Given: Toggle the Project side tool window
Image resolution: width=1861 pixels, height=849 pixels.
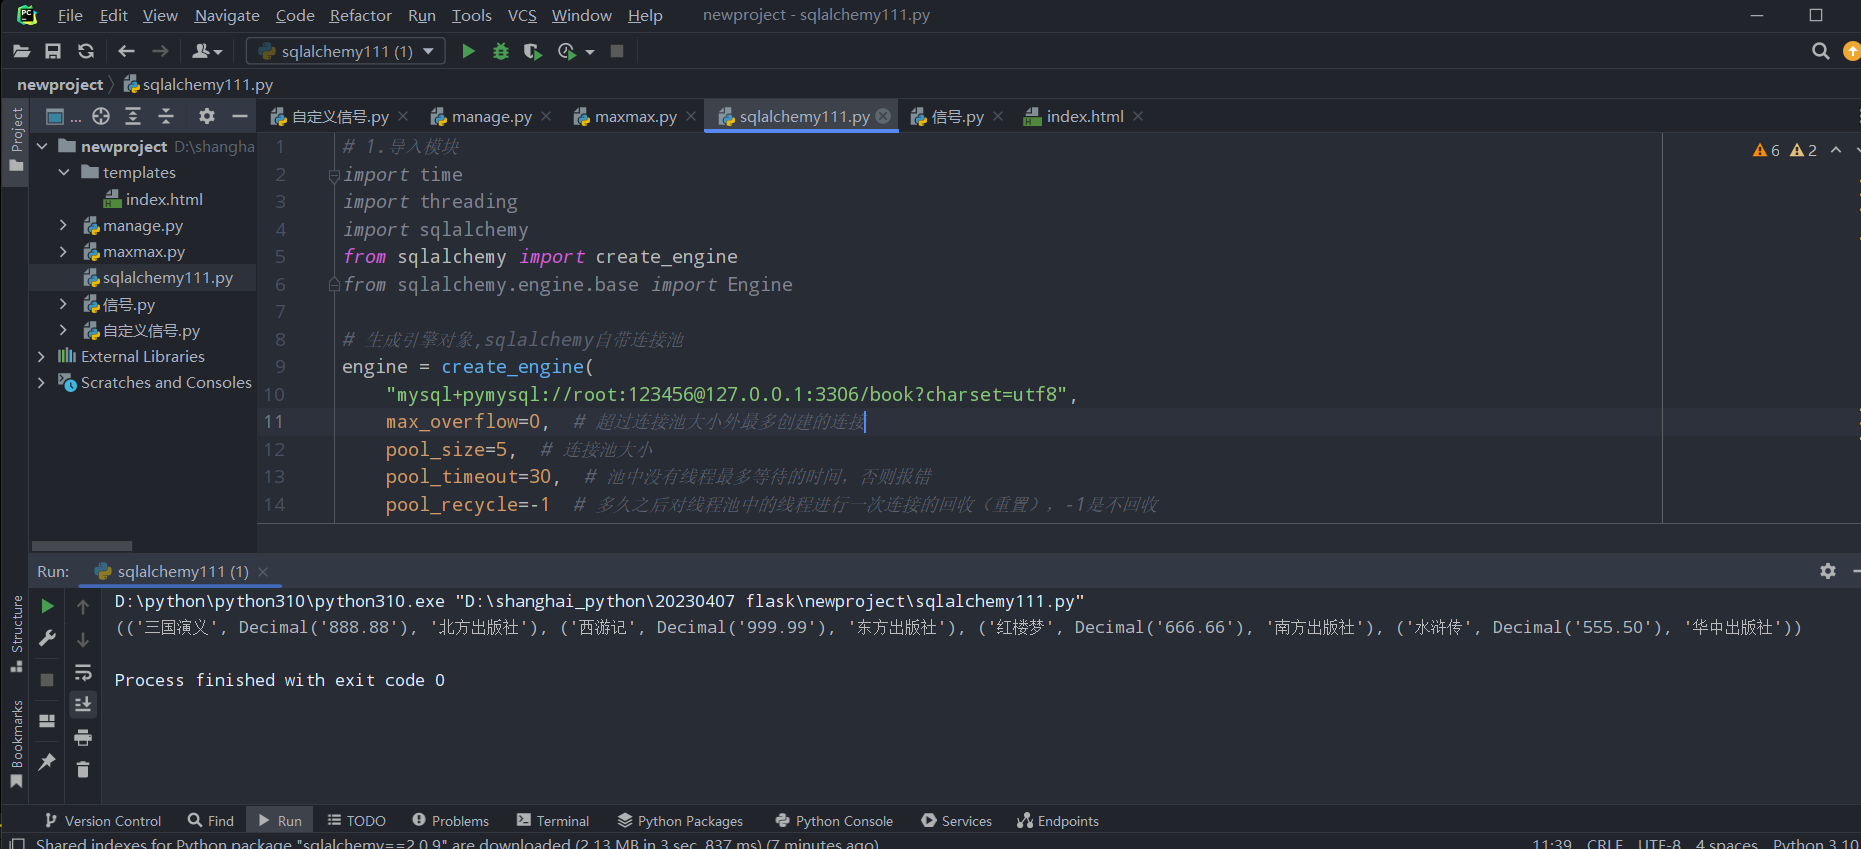Looking at the screenshot, I should [16, 139].
